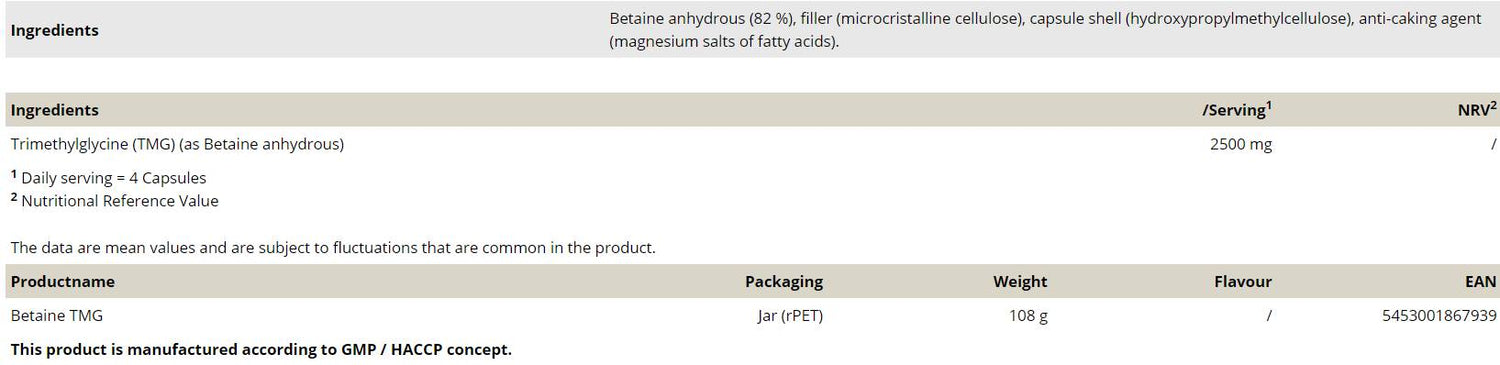Click the Ingredients label in top row

click(55, 30)
